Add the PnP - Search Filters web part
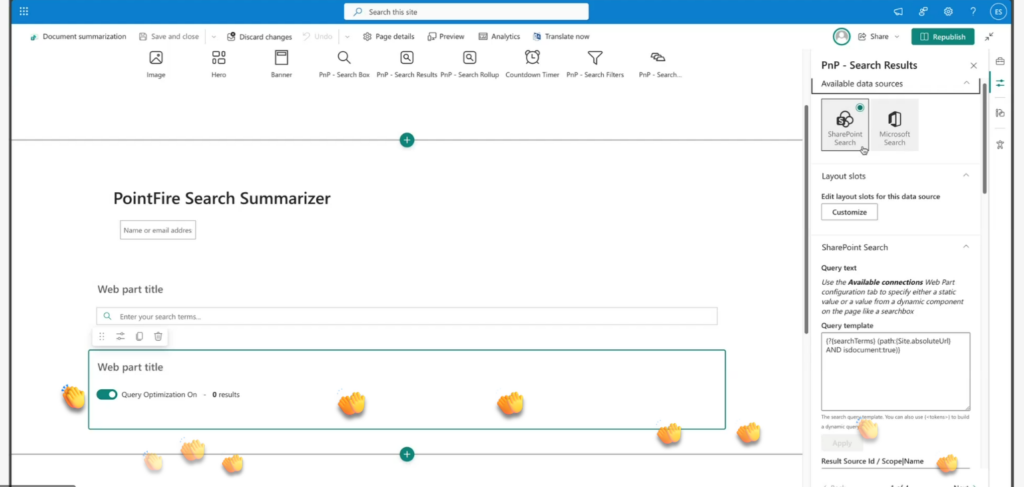 [595, 64]
